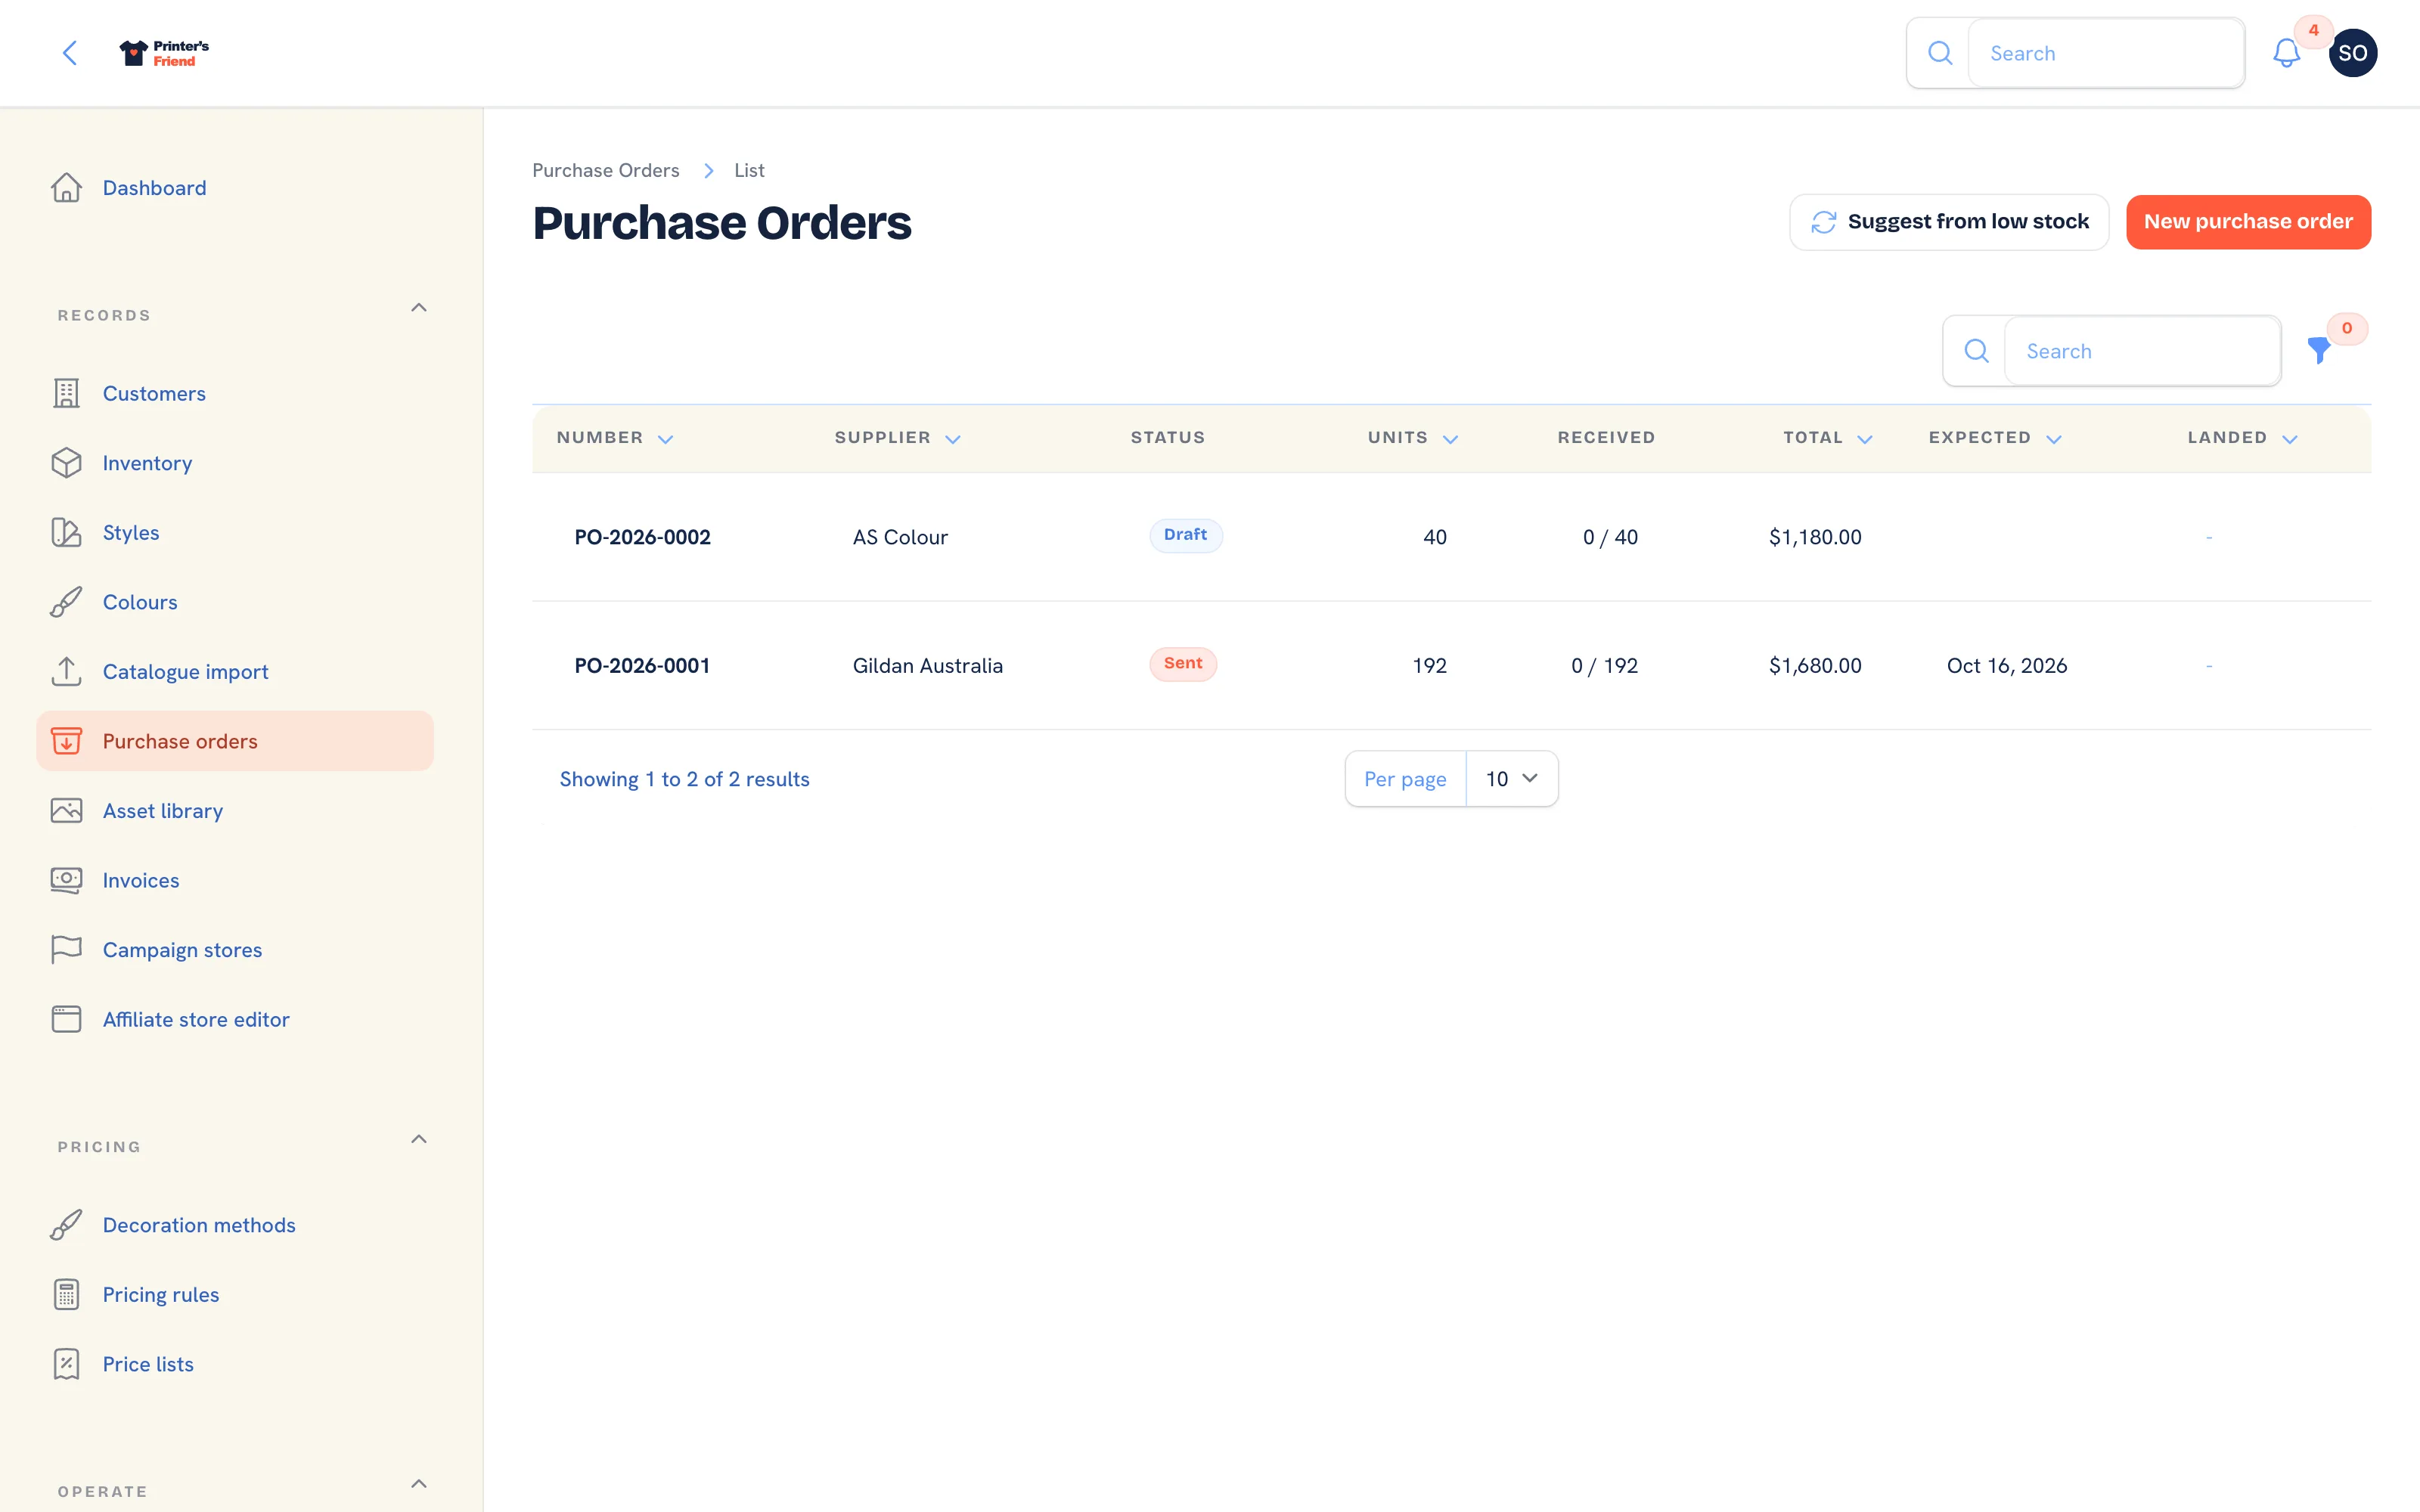Click Suggest from low stock button
The width and height of the screenshot is (2420, 1512).
(x=1948, y=222)
